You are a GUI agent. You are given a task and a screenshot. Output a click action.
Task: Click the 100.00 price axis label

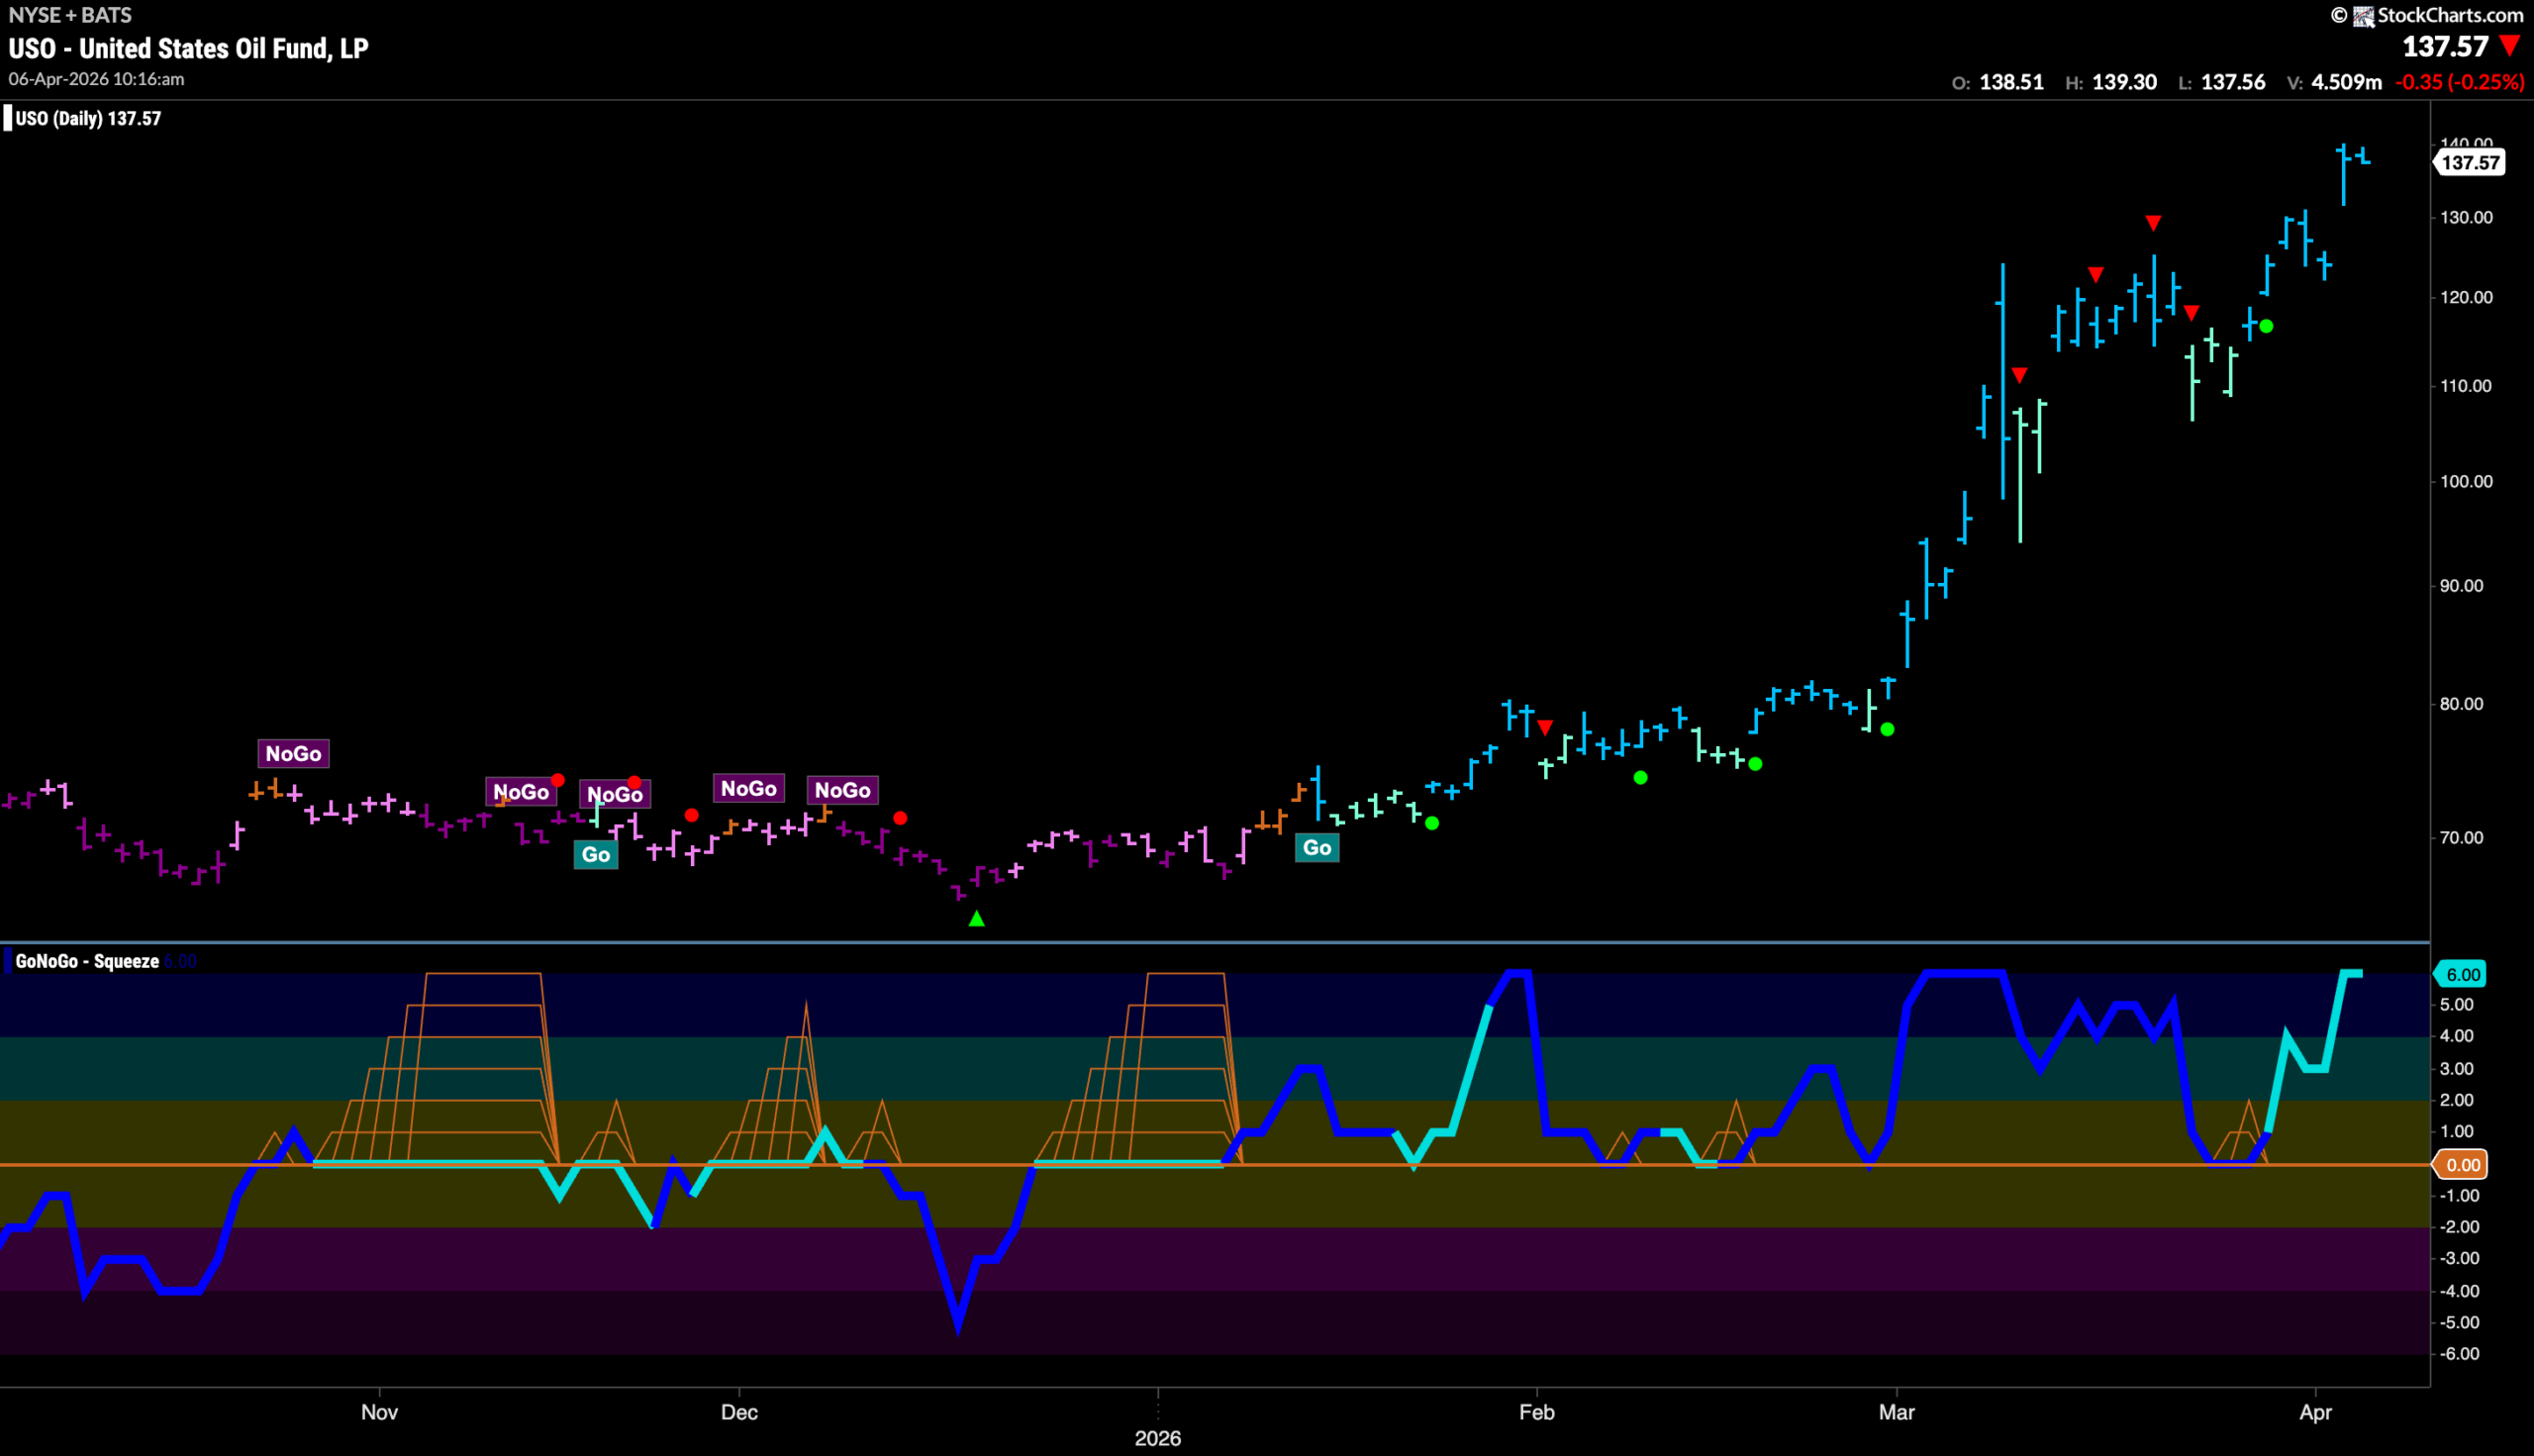tap(2467, 481)
